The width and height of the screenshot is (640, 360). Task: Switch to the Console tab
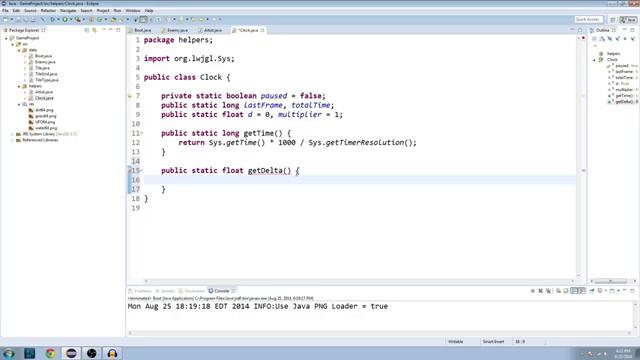pos(222,291)
